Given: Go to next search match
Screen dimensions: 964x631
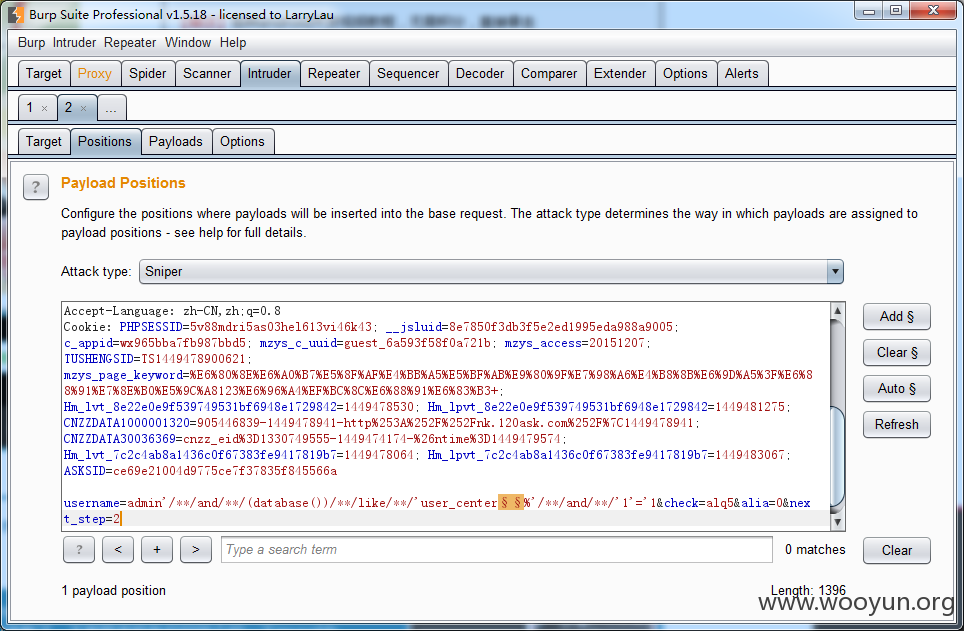Looking at the screenshot, I should 196,550.
